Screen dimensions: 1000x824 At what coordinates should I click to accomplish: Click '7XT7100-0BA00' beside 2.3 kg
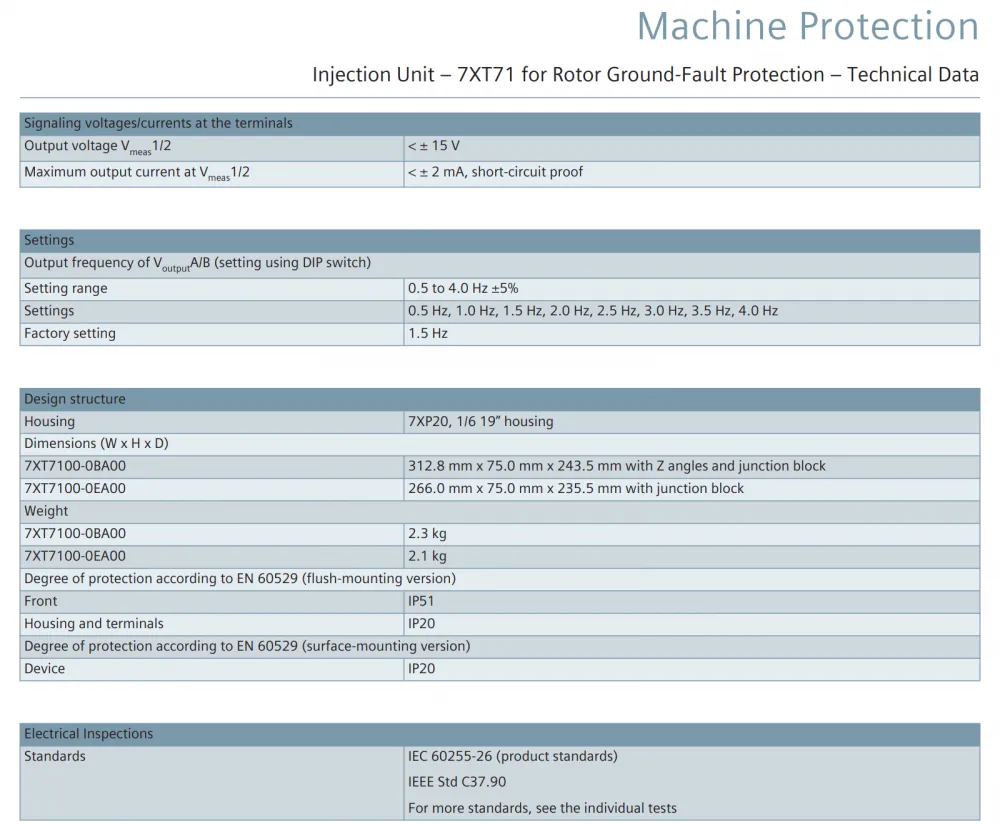pos(75,534)
